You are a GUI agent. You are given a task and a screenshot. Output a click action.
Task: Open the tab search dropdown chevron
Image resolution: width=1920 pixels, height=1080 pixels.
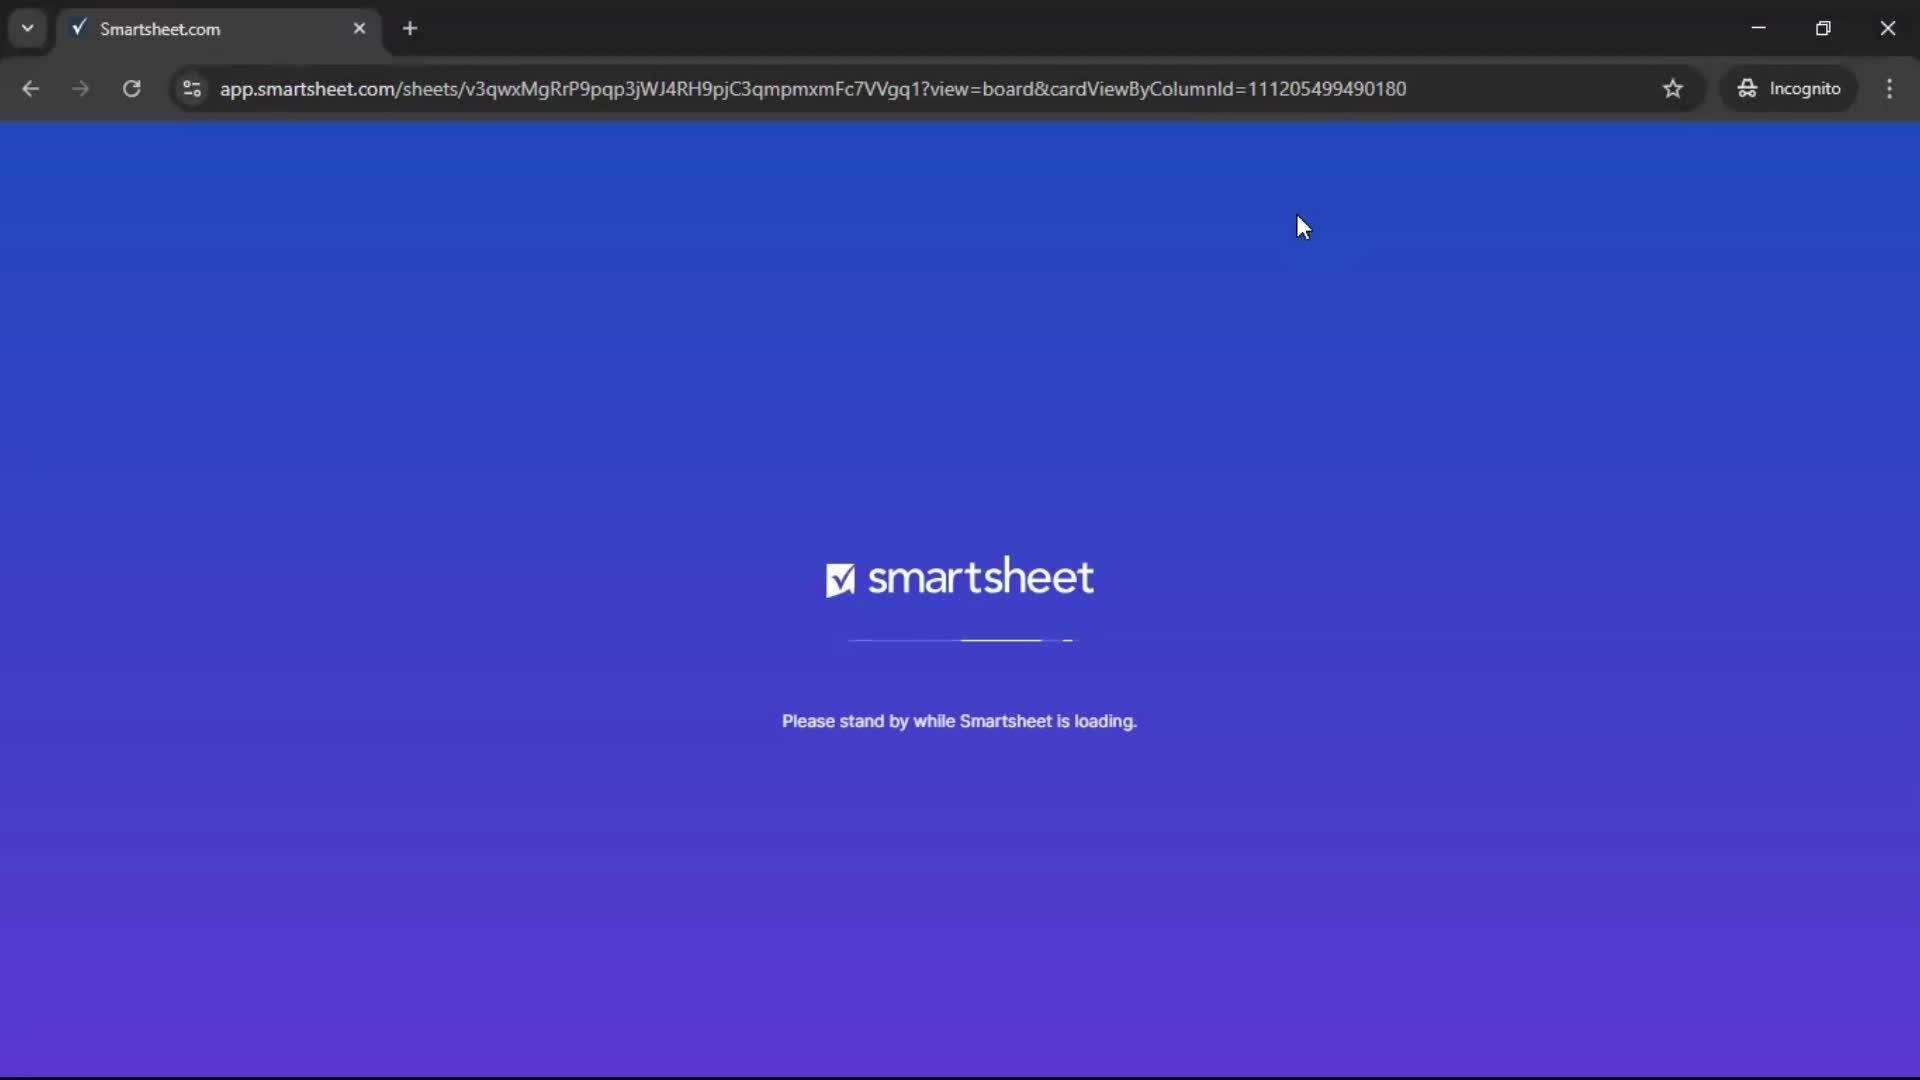(x=27, y=28)
